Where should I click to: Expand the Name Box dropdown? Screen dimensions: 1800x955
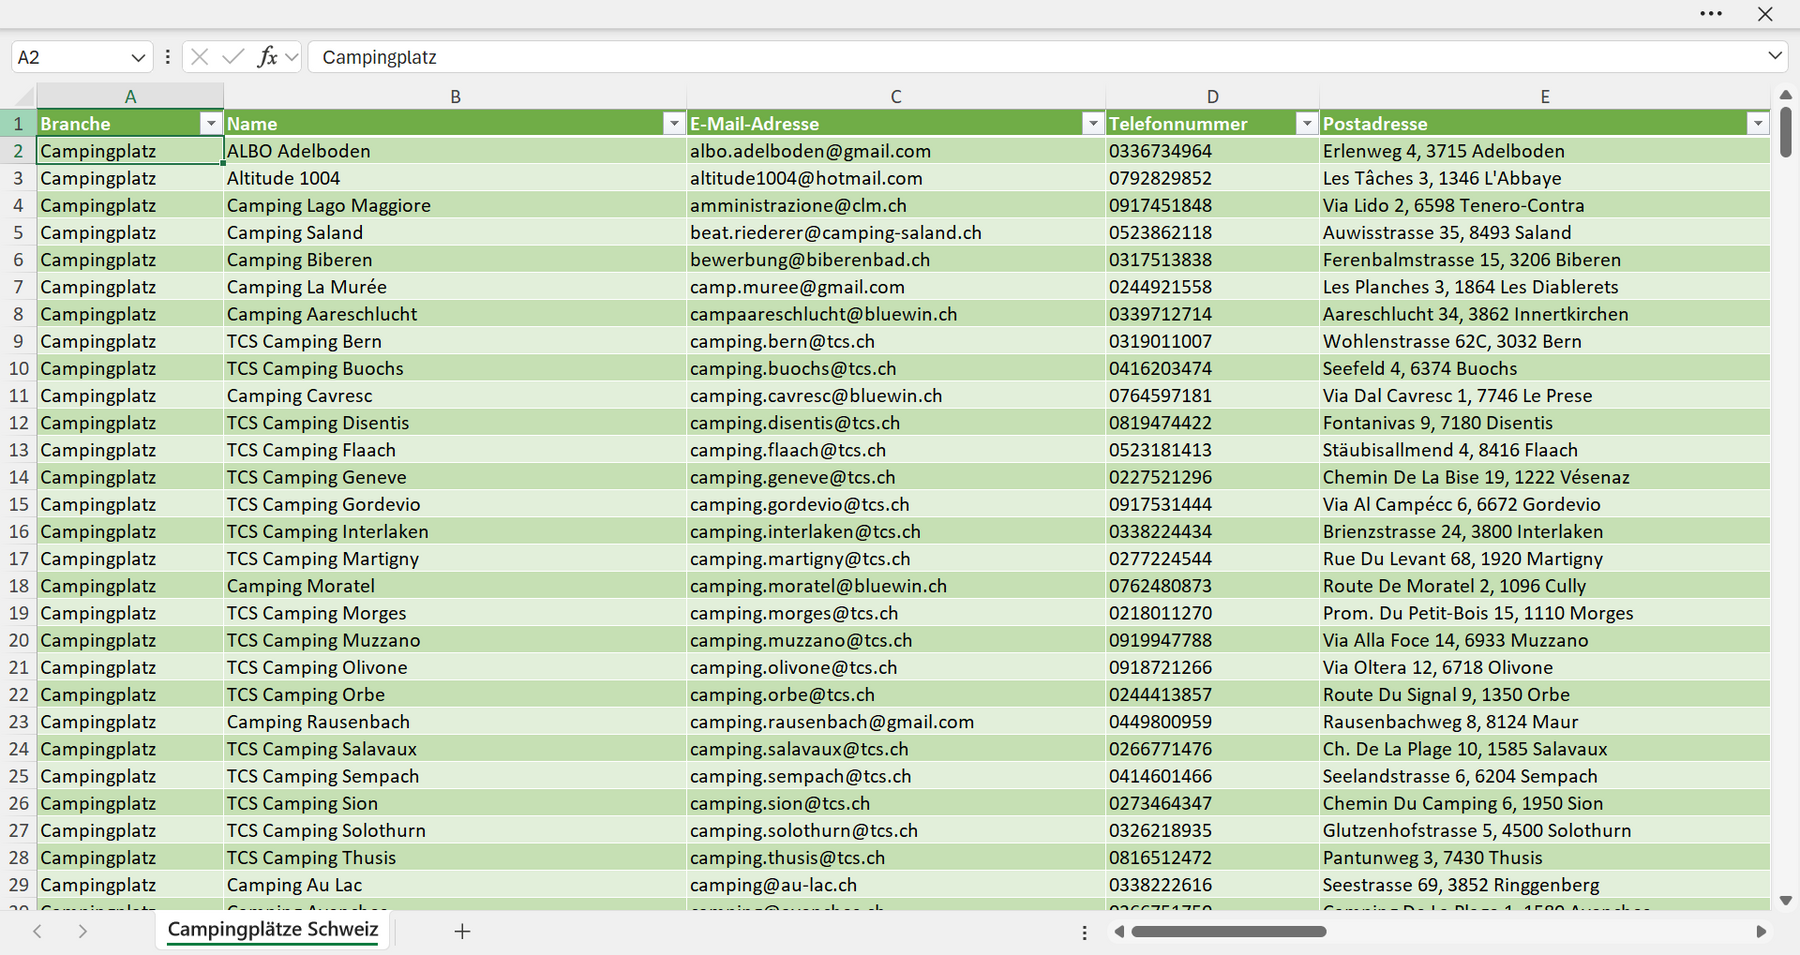138,57
